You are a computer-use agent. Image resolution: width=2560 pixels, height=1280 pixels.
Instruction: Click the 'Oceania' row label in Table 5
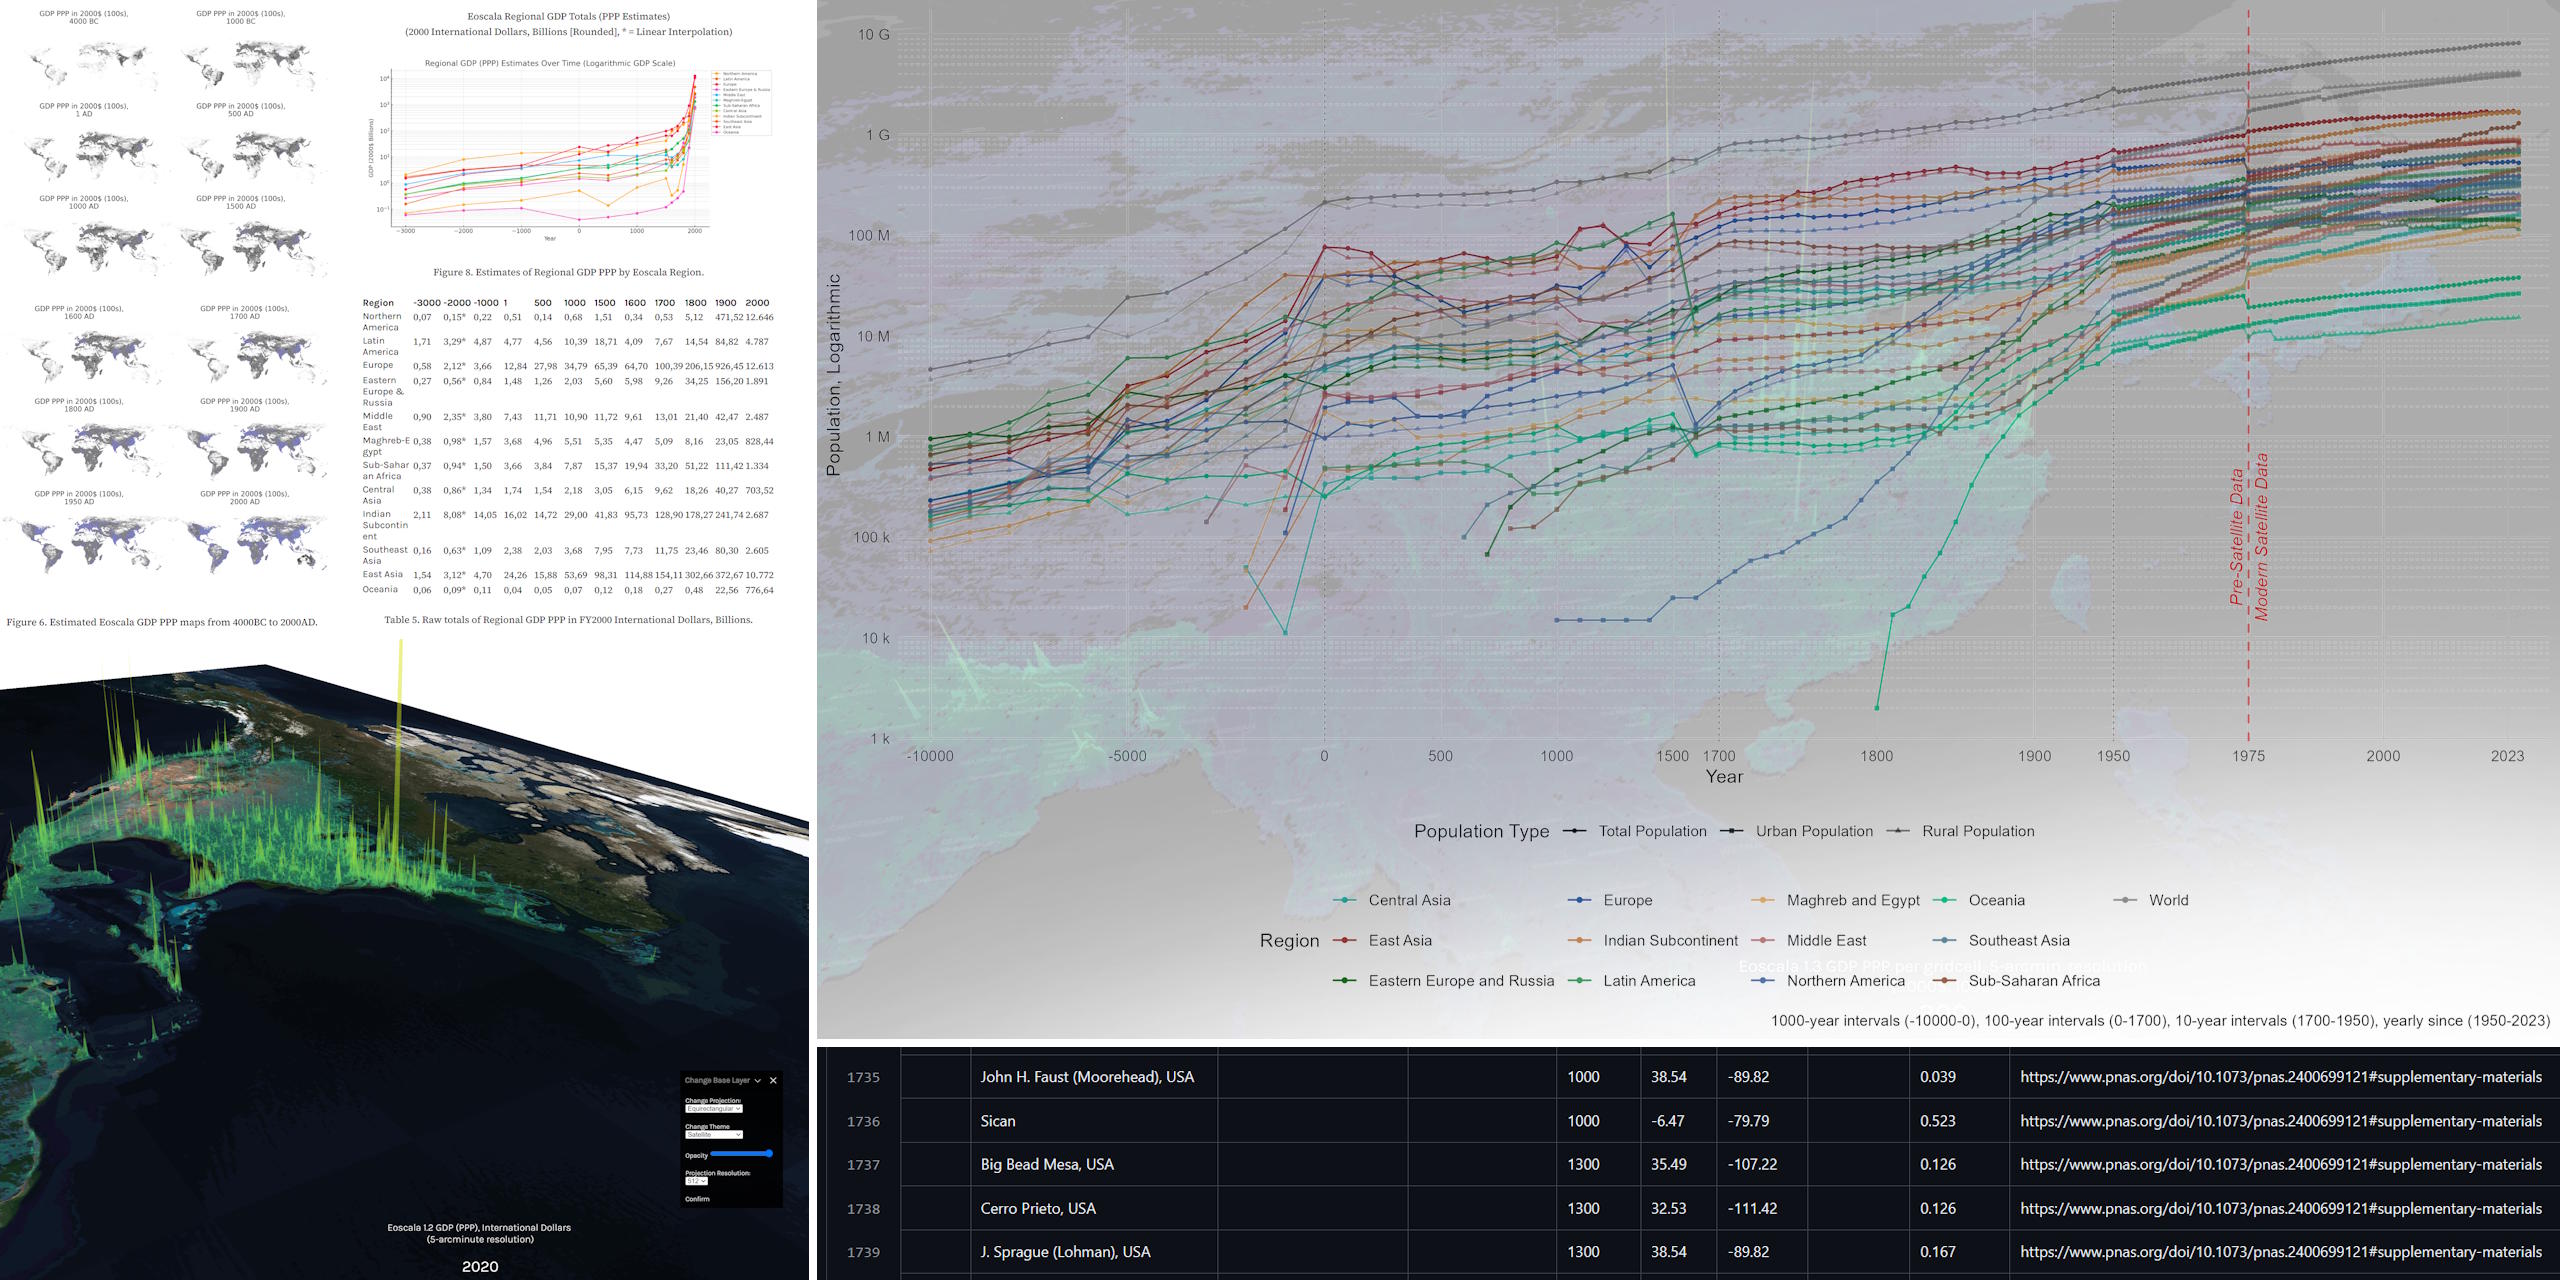[380, 589]
